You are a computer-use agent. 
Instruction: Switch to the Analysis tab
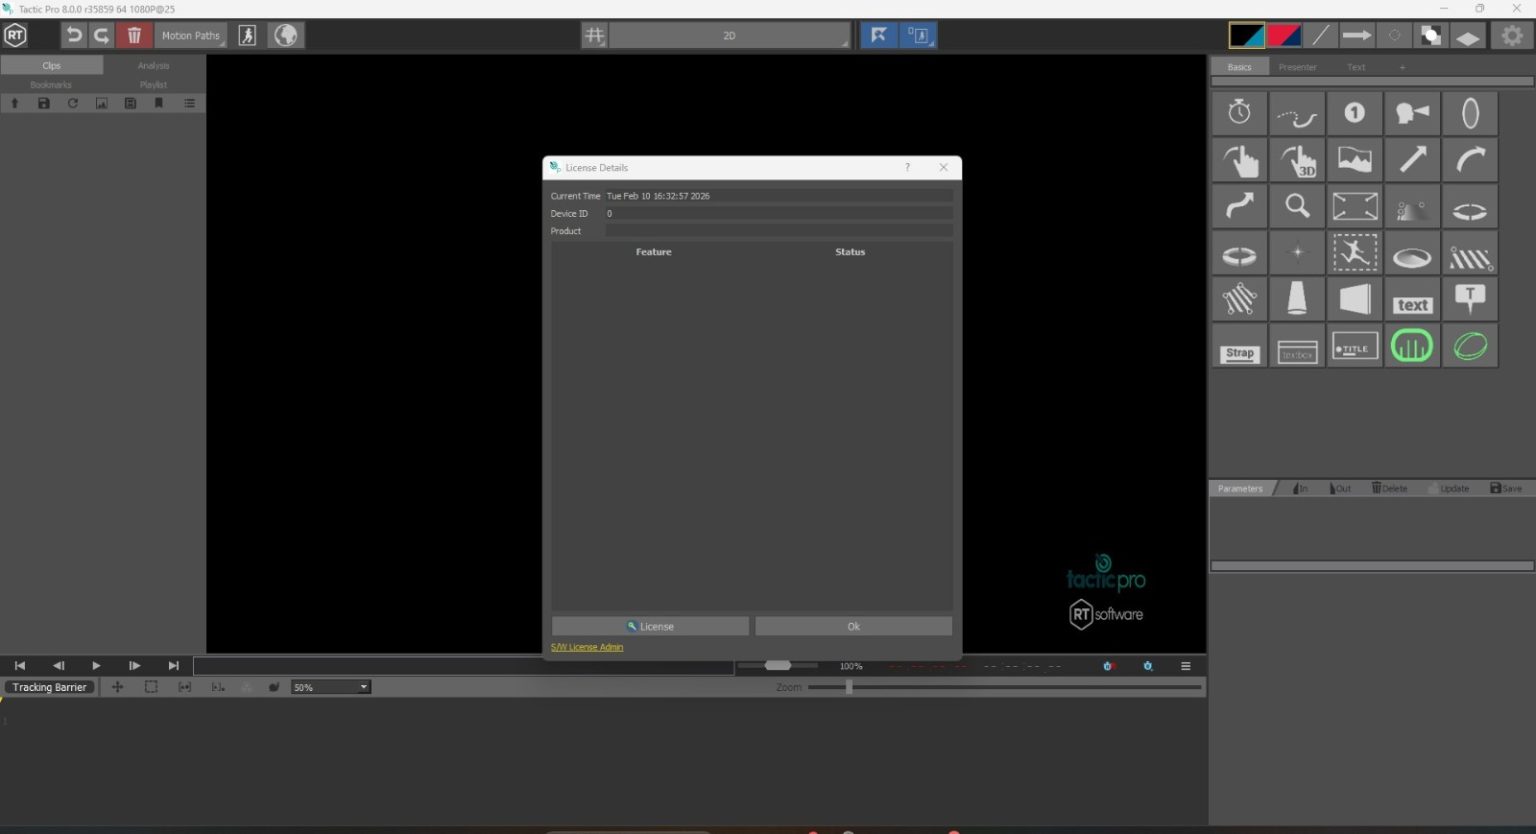click(153, 65)
